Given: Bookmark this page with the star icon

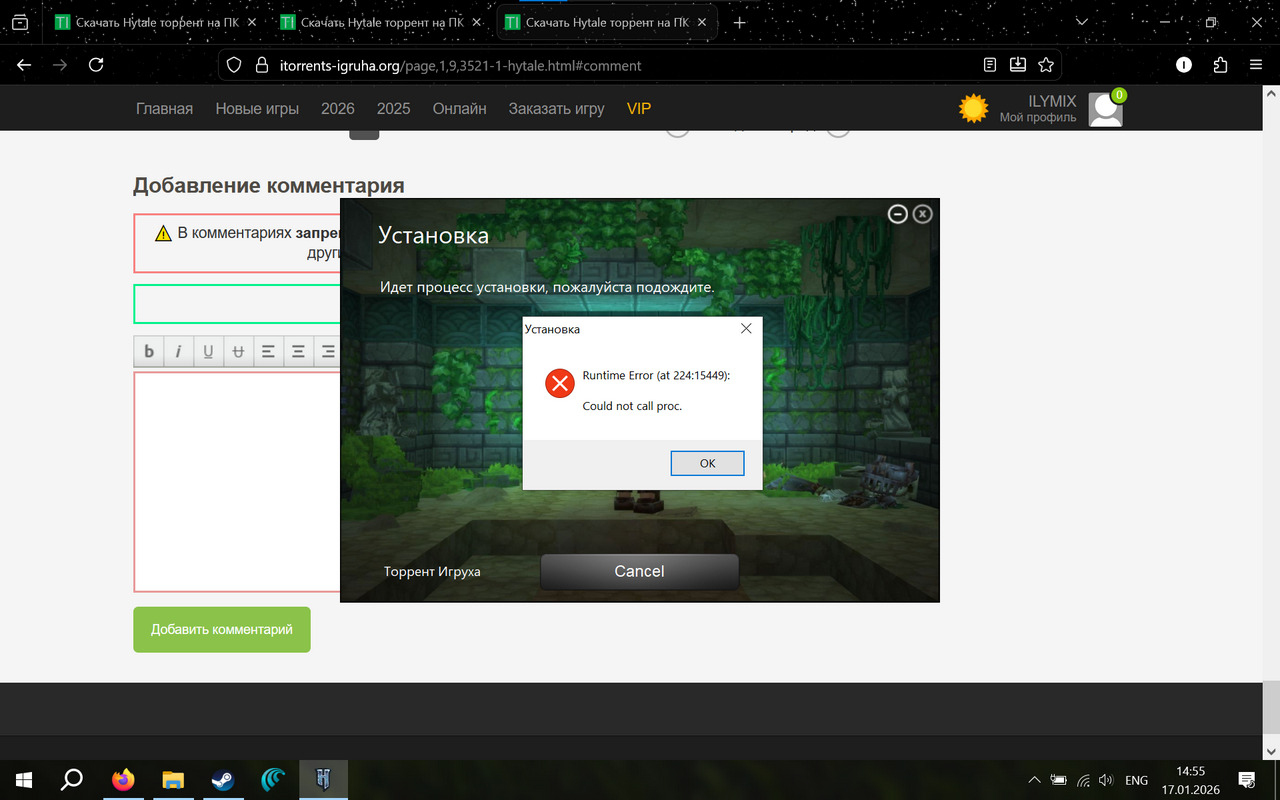Looking at the screenshot, I should pos(1046,65).
